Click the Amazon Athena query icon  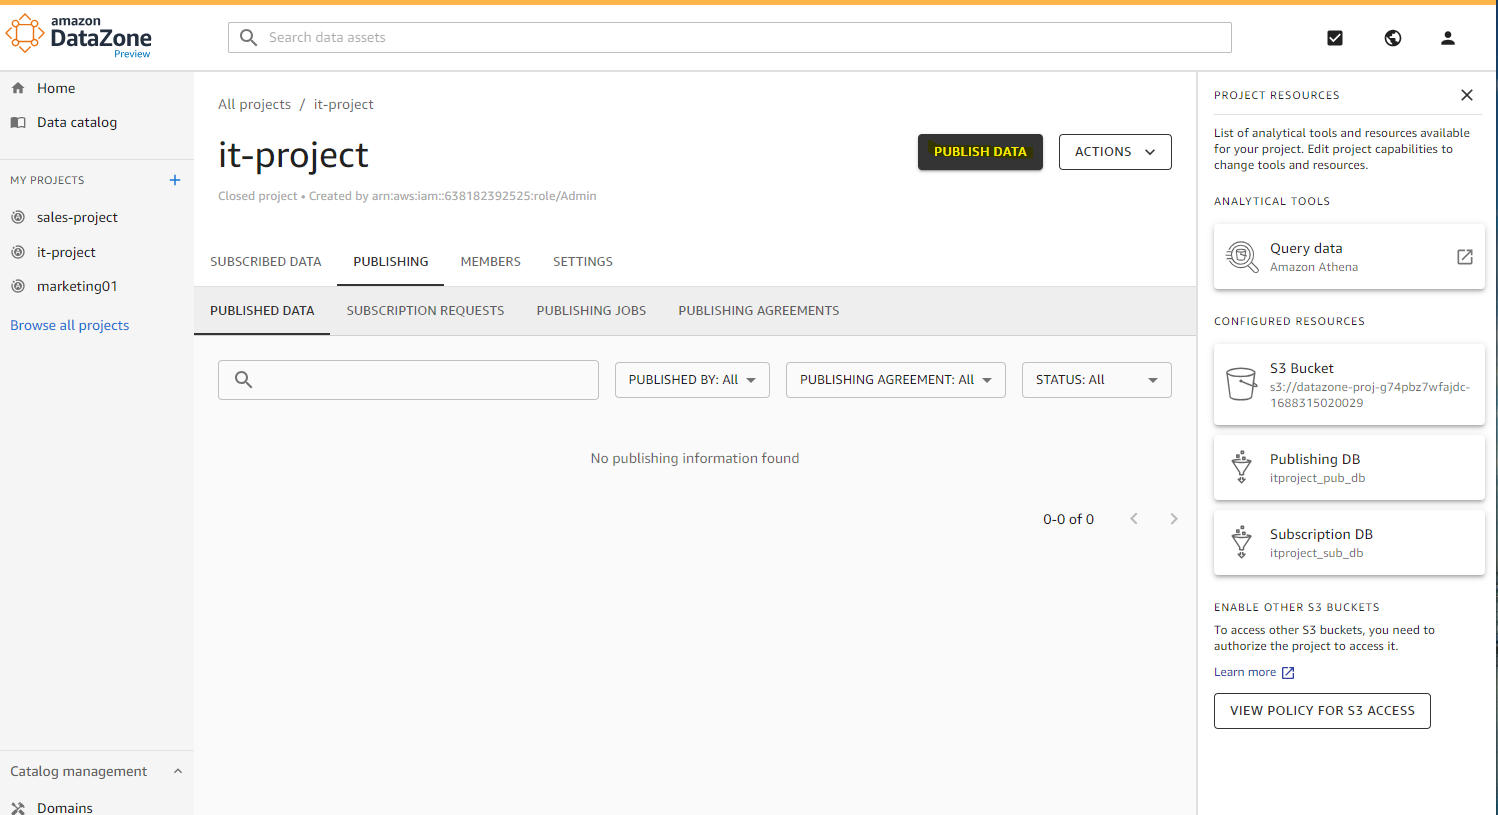pos(1242,257)
